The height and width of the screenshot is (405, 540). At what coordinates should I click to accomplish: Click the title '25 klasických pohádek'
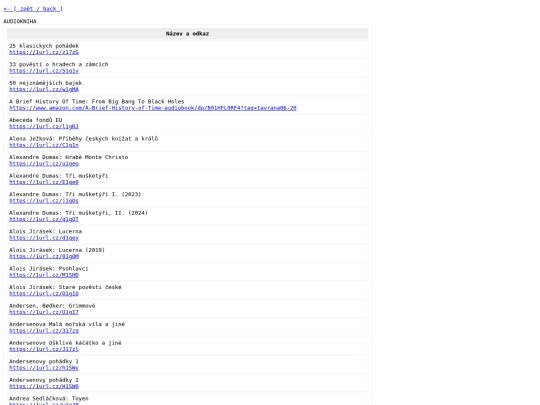coord(44,46)
